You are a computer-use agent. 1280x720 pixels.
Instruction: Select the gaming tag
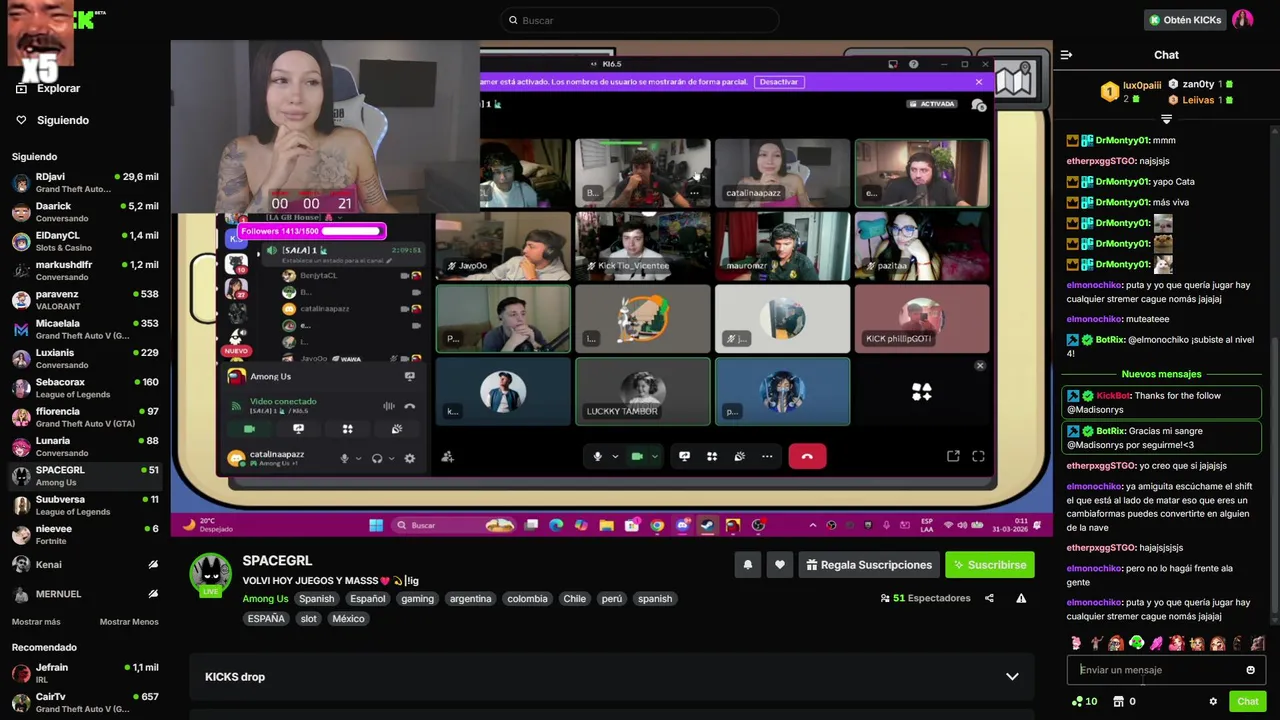[x=417, y=599]
